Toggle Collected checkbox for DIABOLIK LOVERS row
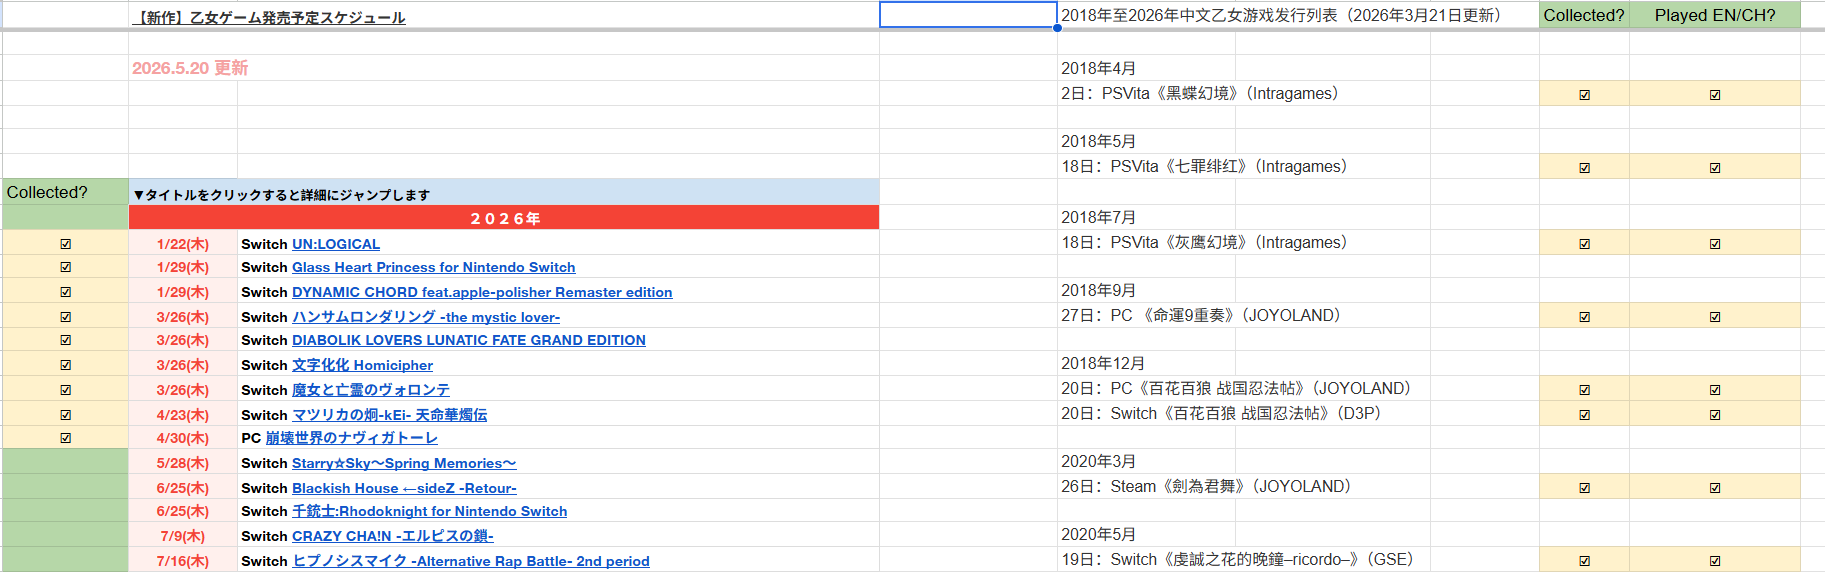Image resolution: width=1825 pixels, height=572 pixels. tap(66, 340)
